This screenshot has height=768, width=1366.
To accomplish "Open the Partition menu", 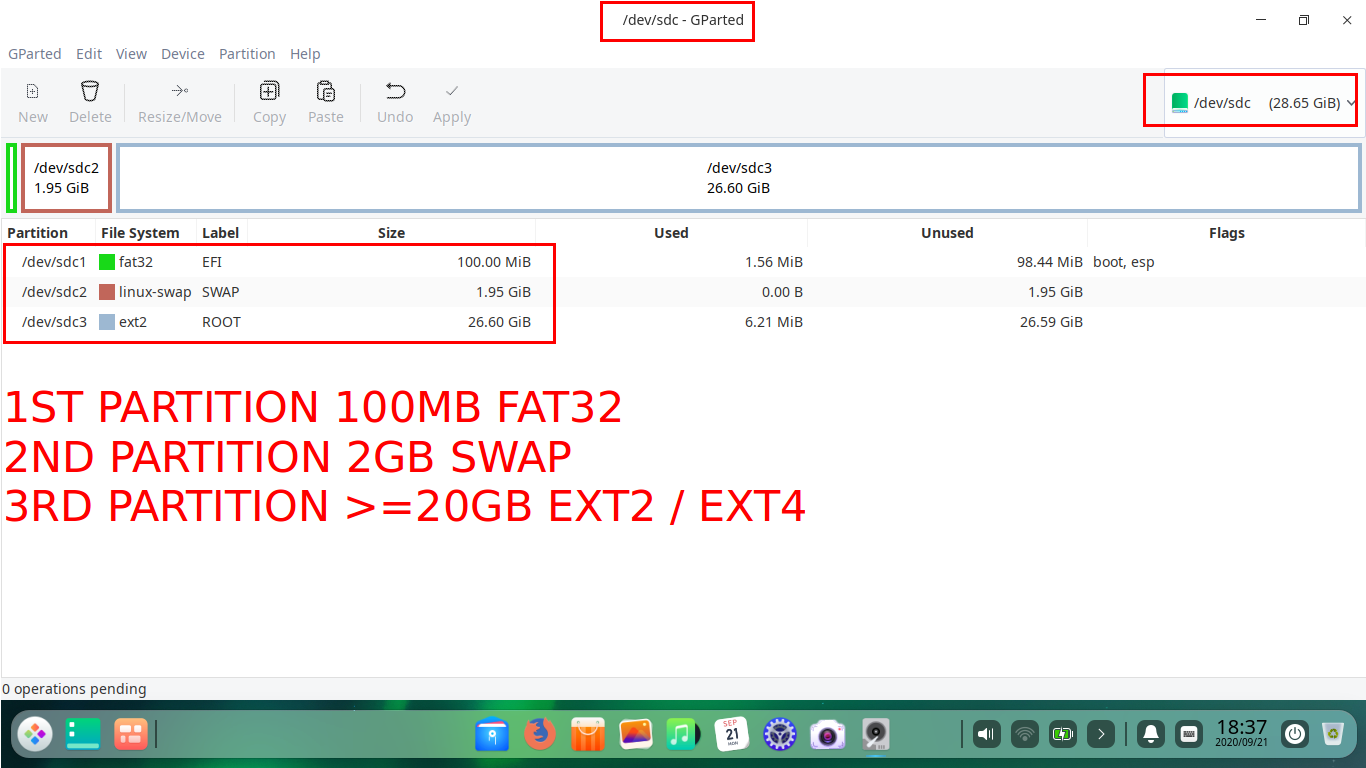I will [247, 54].
